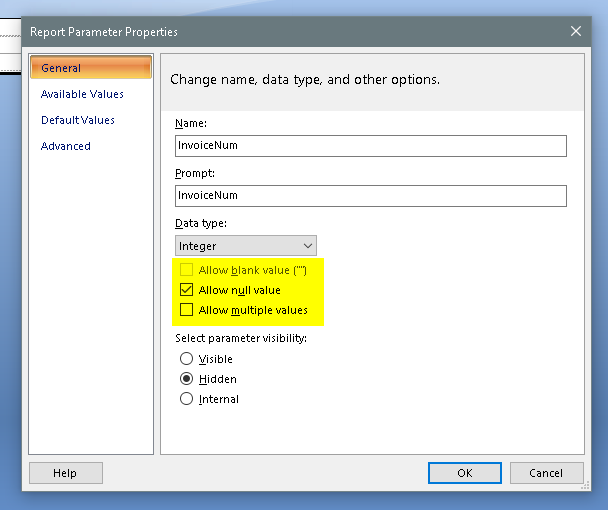Viewport: 608px width, 510px height.
Task: Click the Name text field
Action: pos(370,146)
